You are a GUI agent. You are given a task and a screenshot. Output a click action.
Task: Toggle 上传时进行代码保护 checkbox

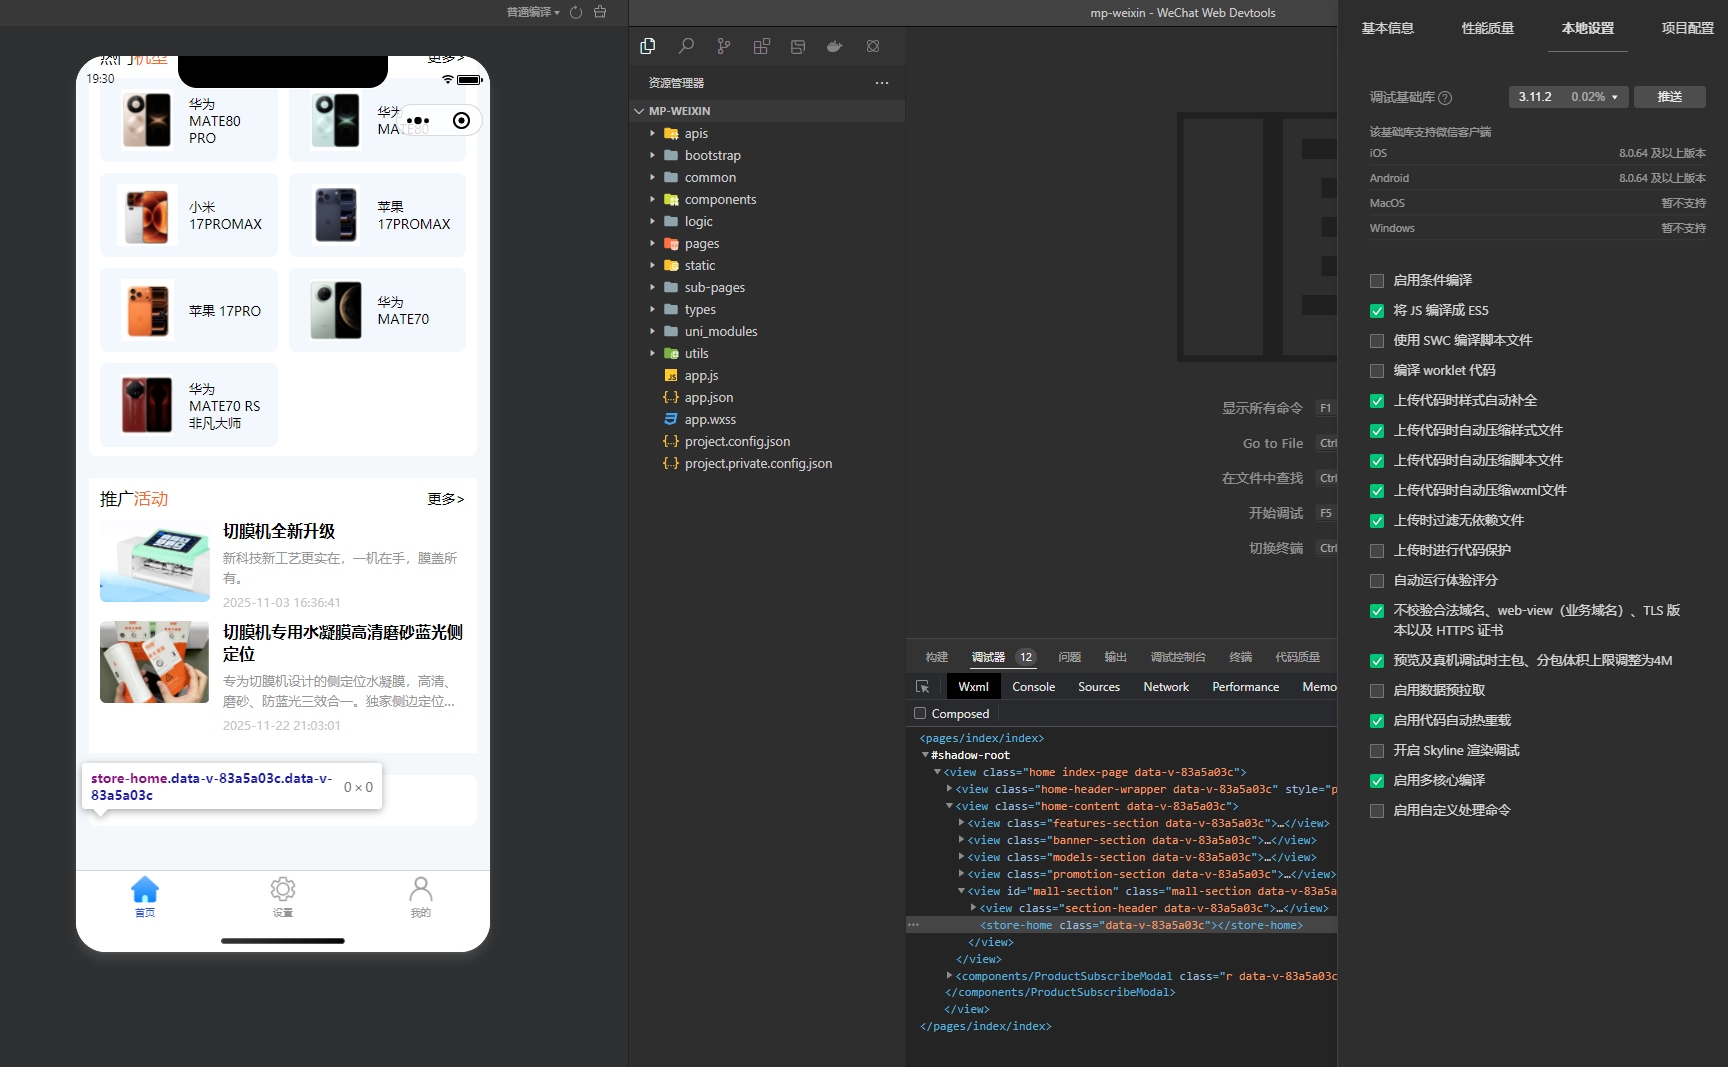coord(1377,551)
